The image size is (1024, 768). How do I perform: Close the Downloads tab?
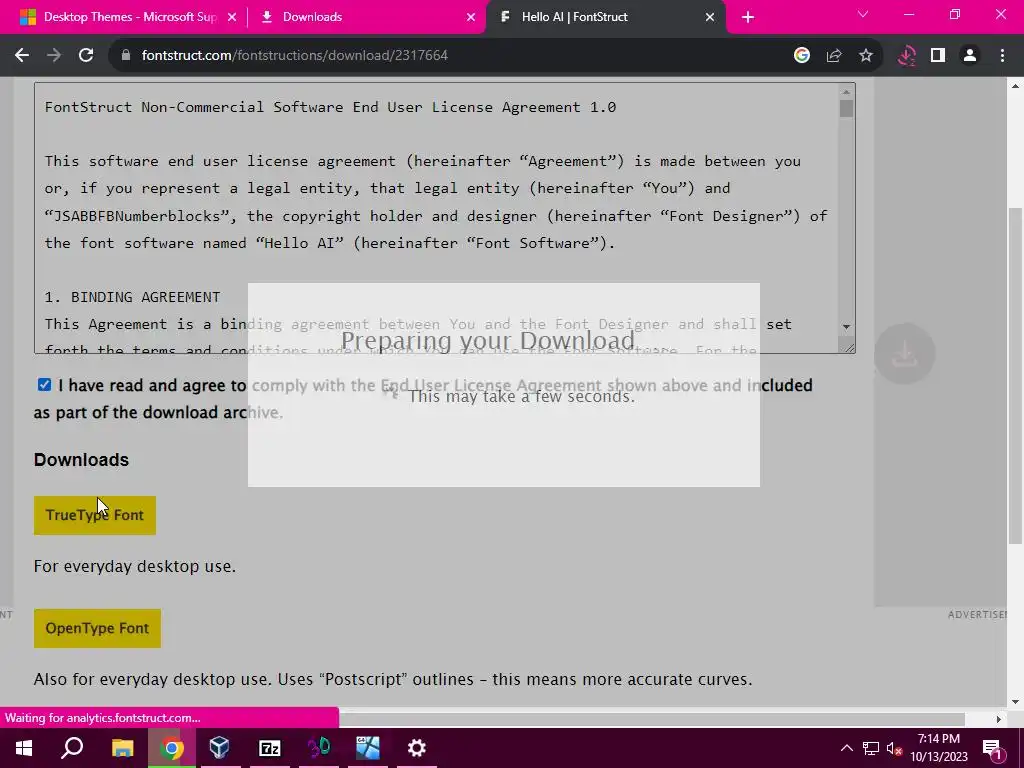471,18
